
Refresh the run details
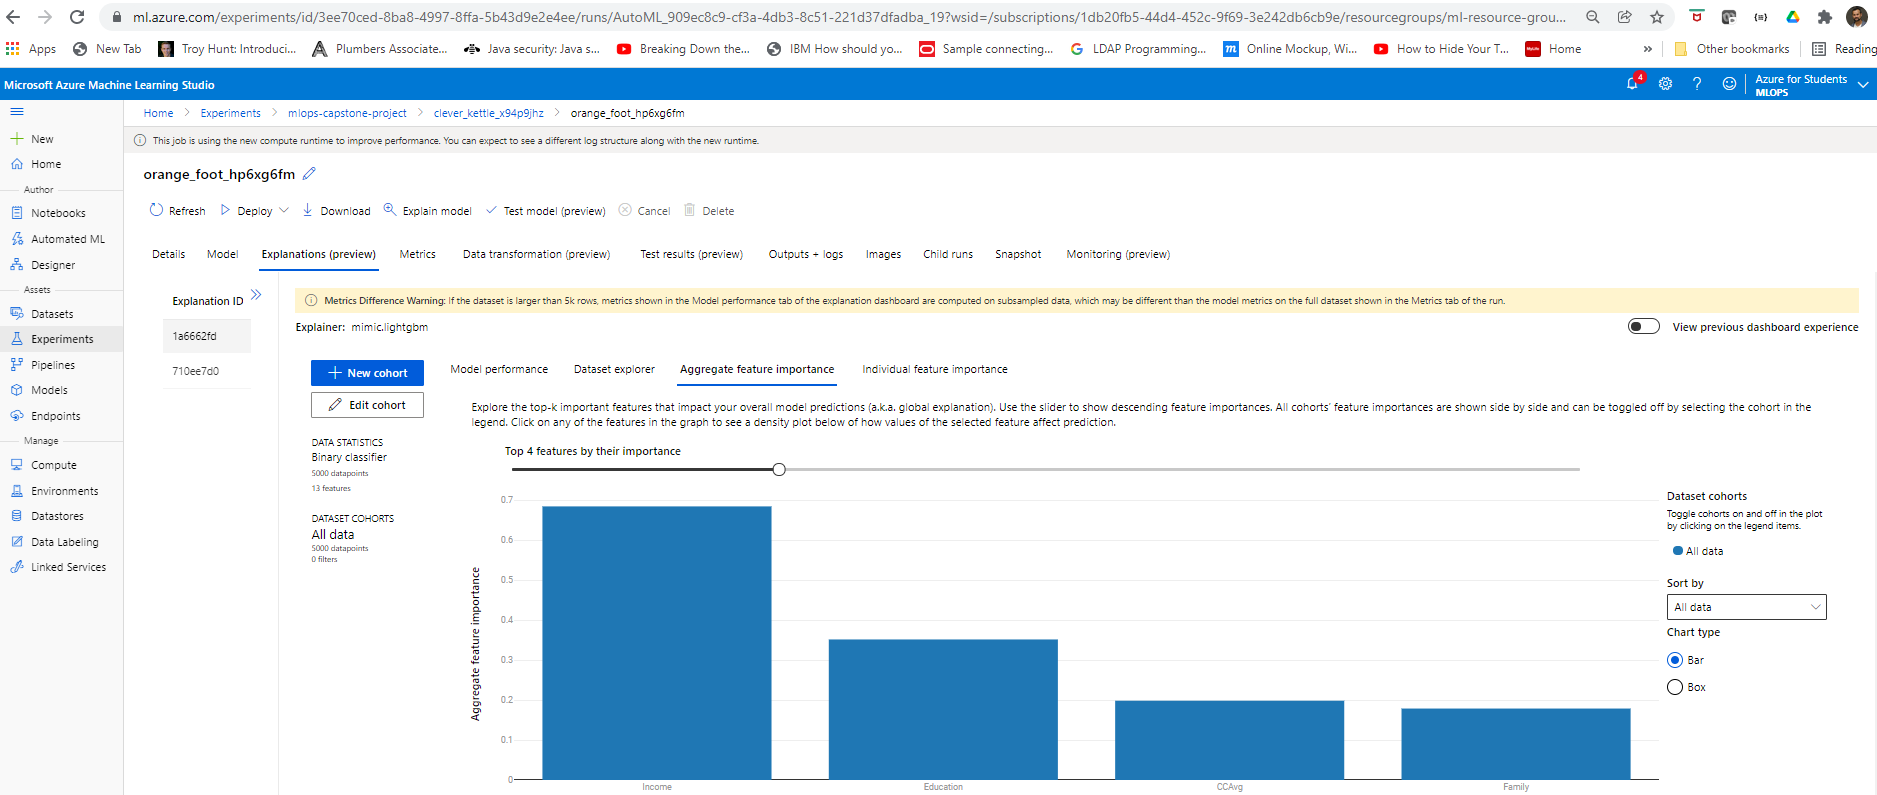[178, 211]
